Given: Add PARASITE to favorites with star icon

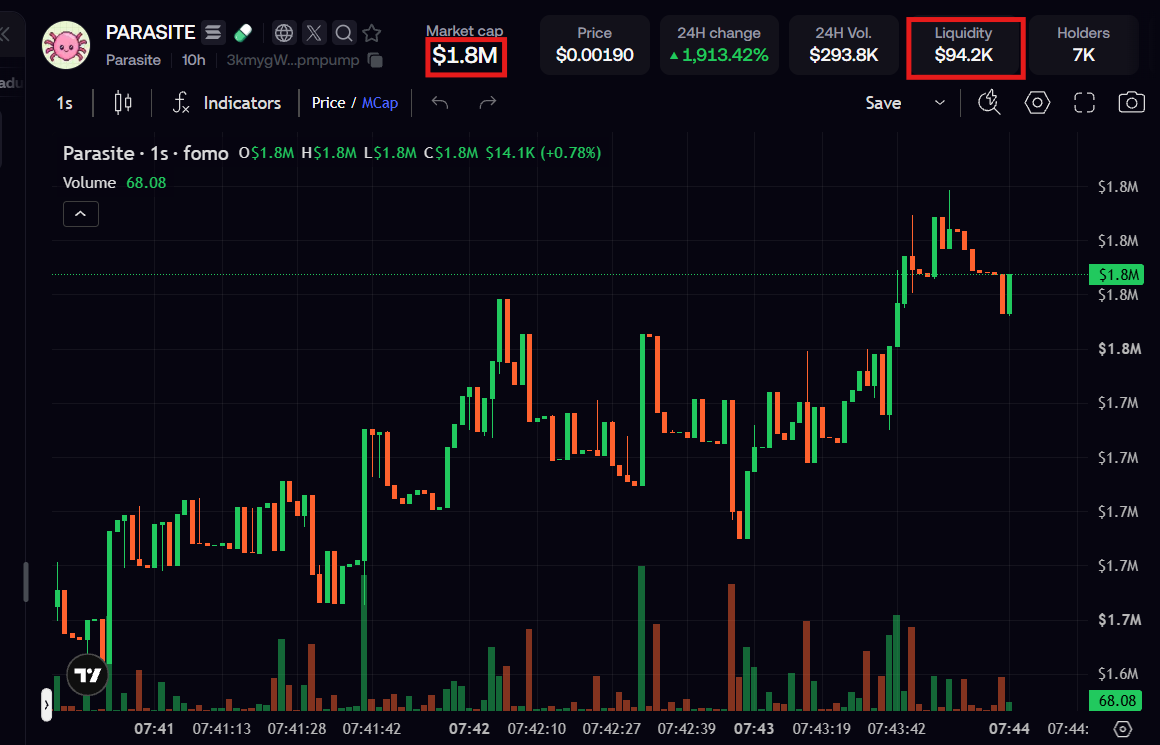Looking at the screenshot, I should pos(372,33).
